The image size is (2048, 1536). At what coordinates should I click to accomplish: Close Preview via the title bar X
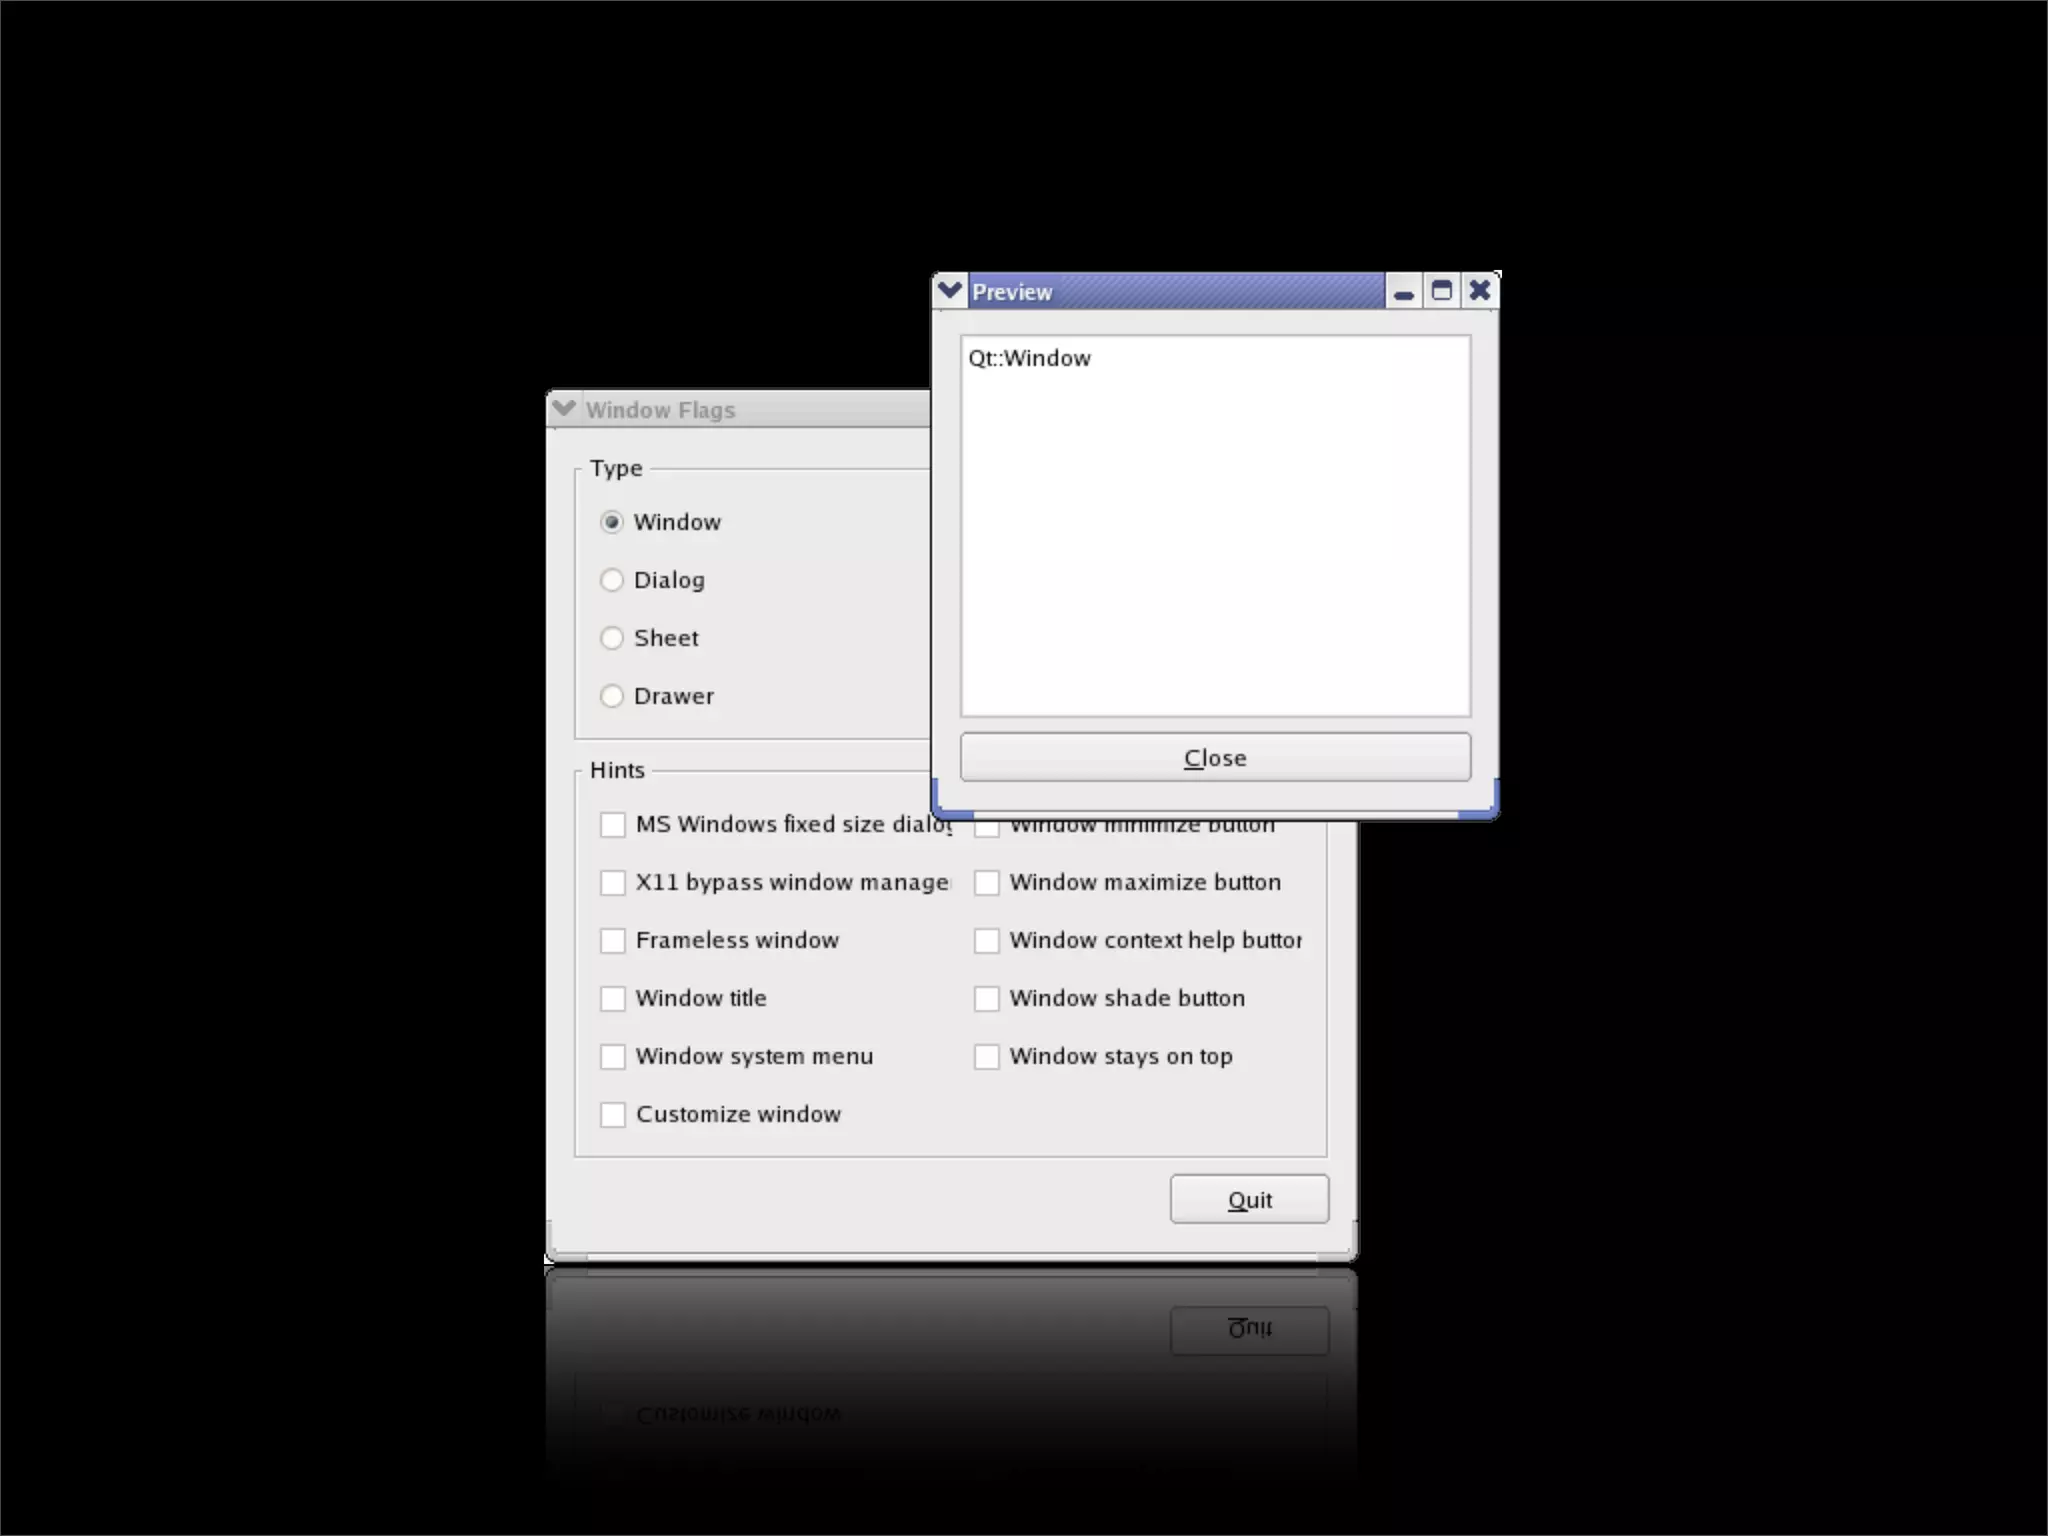1479,291
